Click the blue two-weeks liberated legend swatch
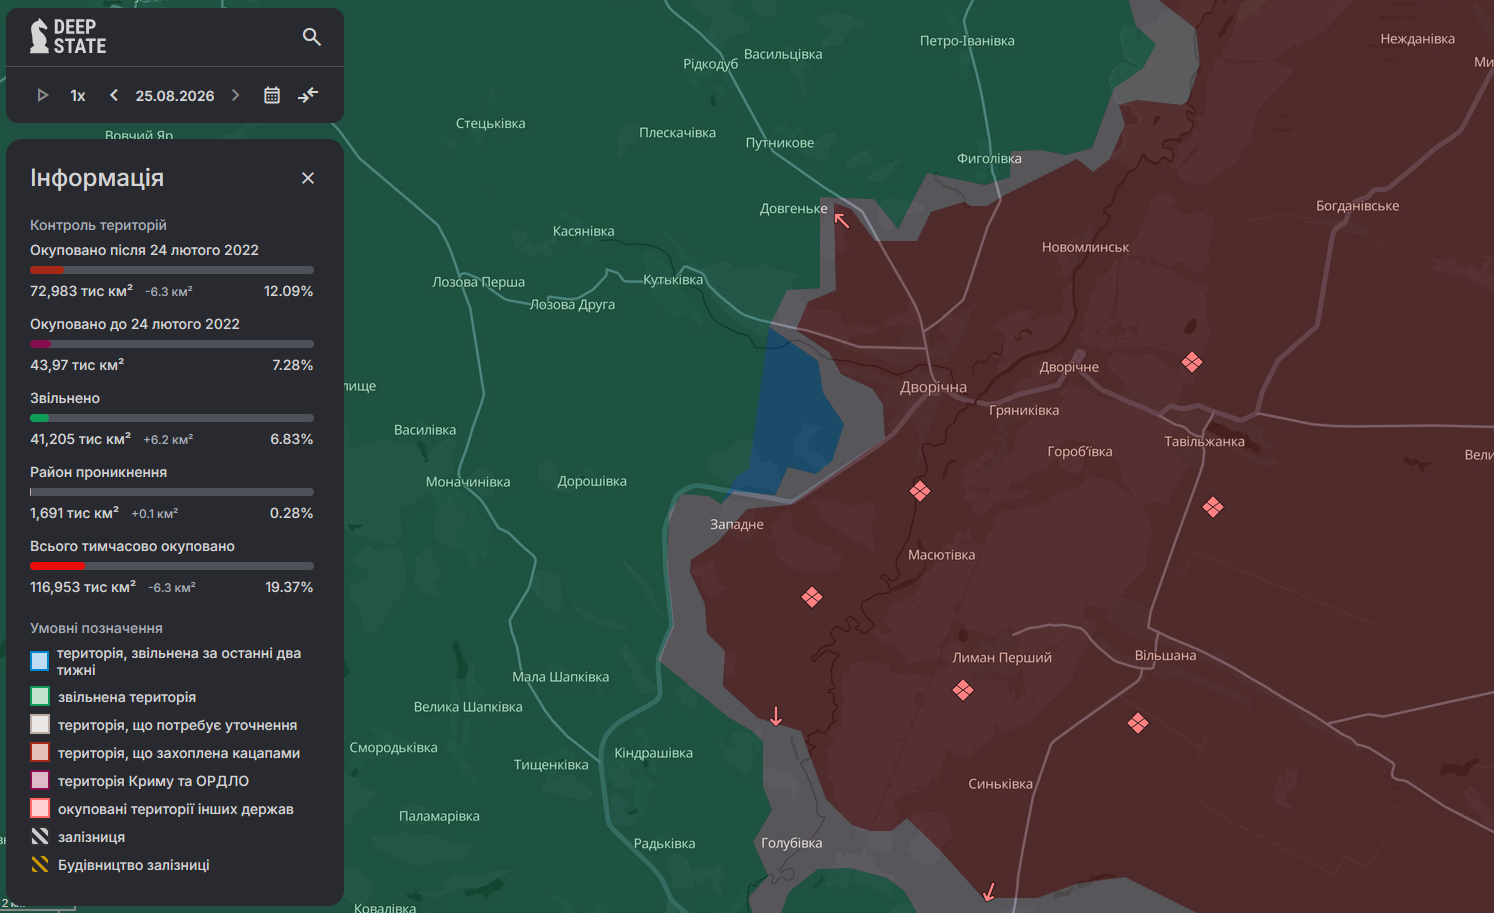Viewport: 1494px width, 913px height. [40, 661]
